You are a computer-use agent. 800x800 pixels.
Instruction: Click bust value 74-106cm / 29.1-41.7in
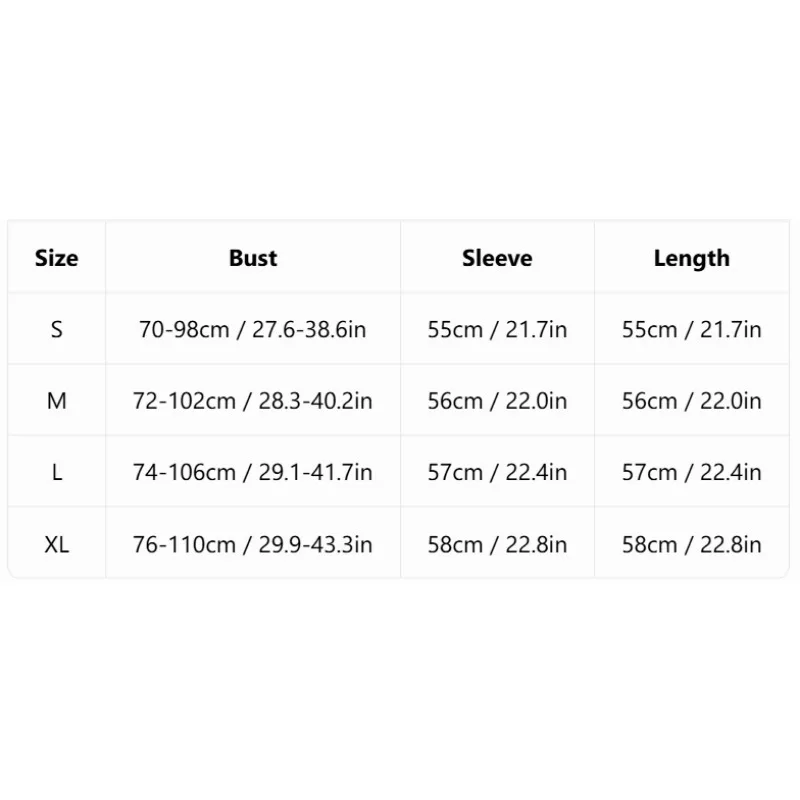[253, 472]
